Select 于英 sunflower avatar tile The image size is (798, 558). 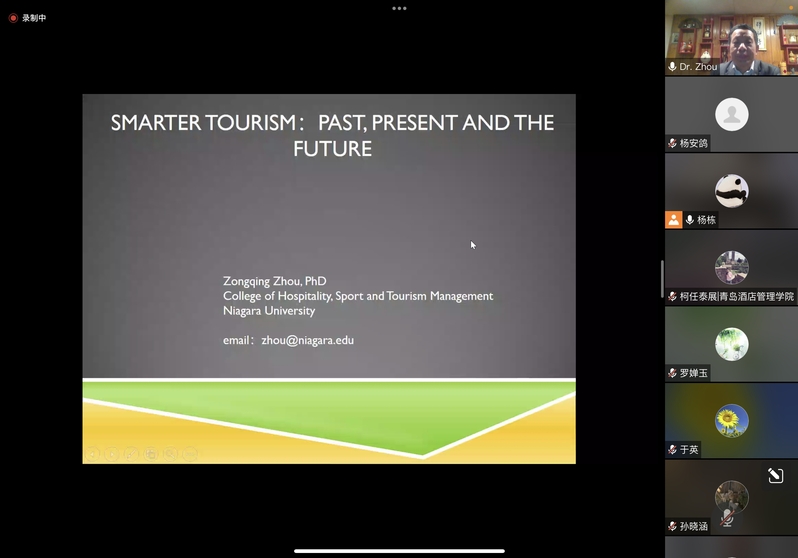(x=731, y=420)
